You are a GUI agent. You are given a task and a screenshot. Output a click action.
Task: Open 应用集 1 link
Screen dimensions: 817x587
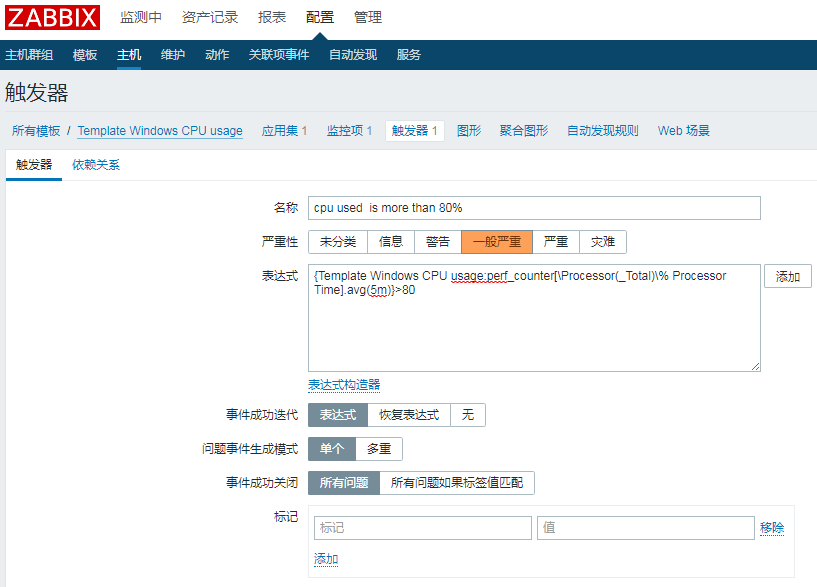[284, 131]
